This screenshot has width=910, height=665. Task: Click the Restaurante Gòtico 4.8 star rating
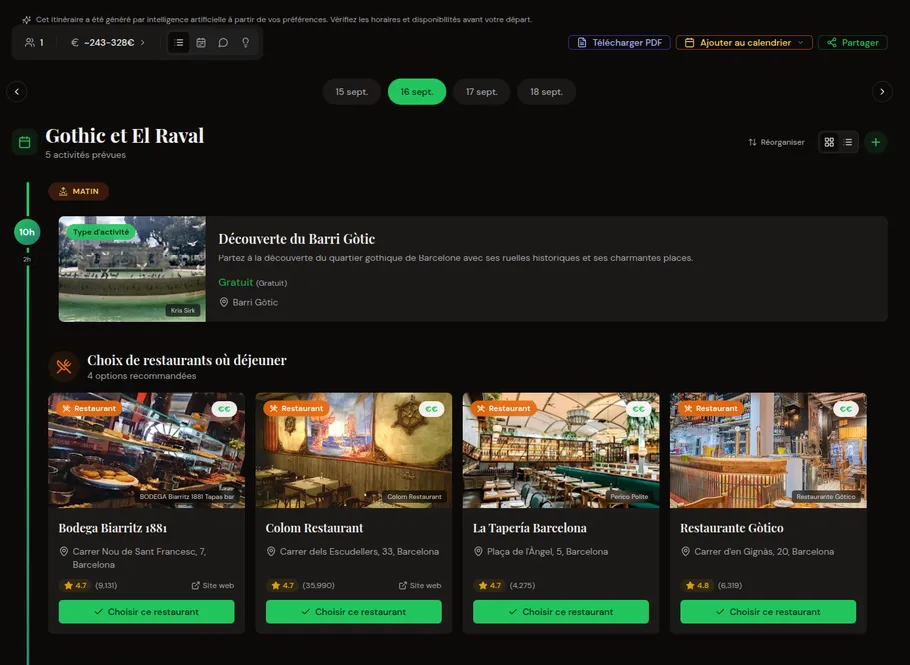click(697, 586)
